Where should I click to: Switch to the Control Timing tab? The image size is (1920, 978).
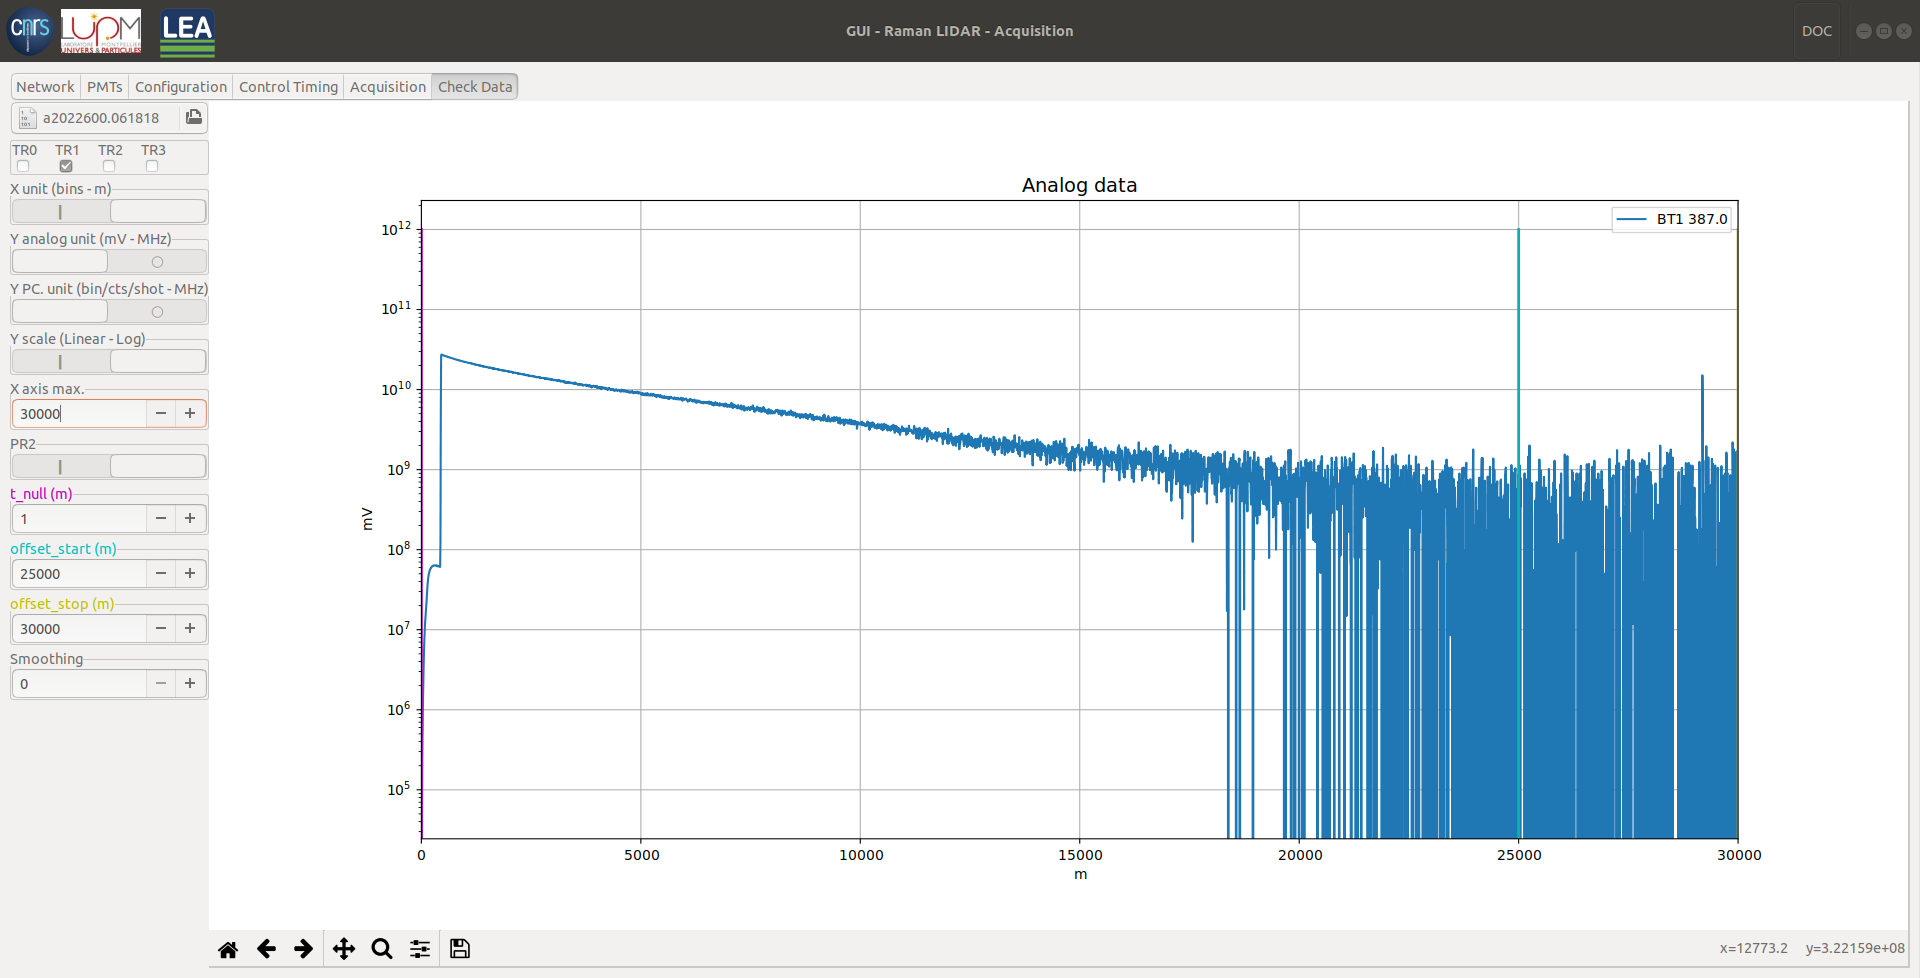pos(288,87)
